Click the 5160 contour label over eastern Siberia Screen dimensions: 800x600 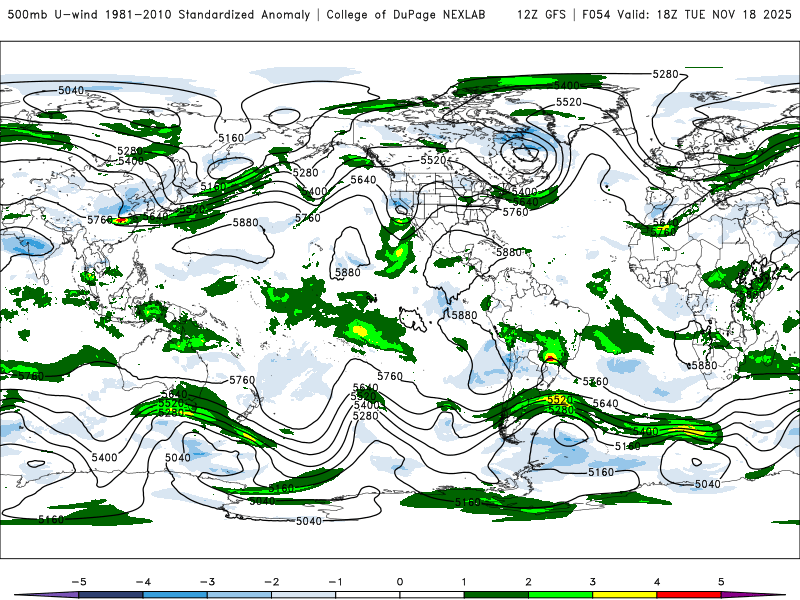click(x=231, y=138)
